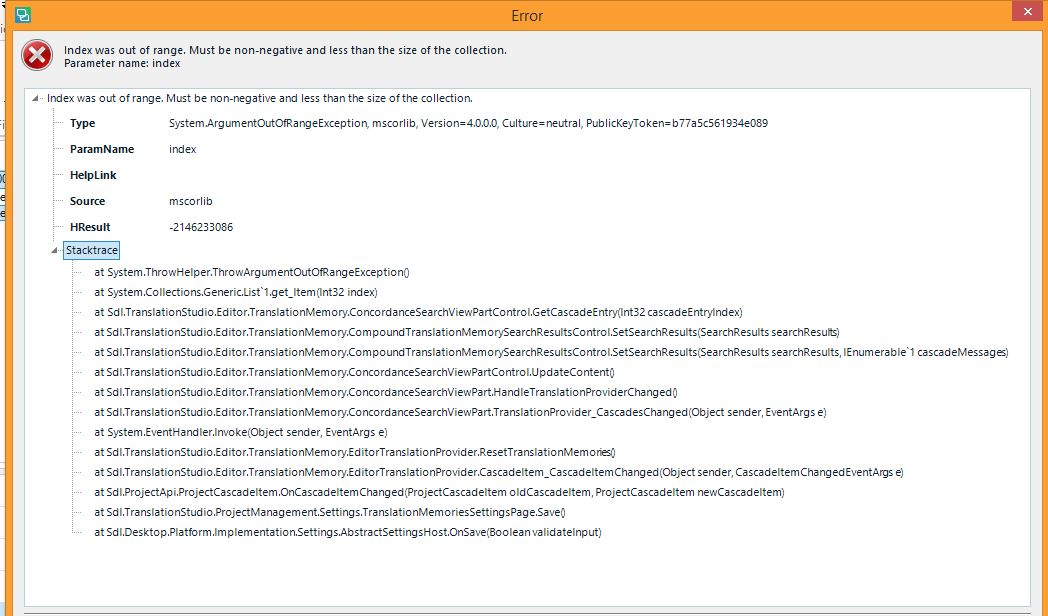
Task: Select the Stacktrace tree item
Action: tap(92, 251)
